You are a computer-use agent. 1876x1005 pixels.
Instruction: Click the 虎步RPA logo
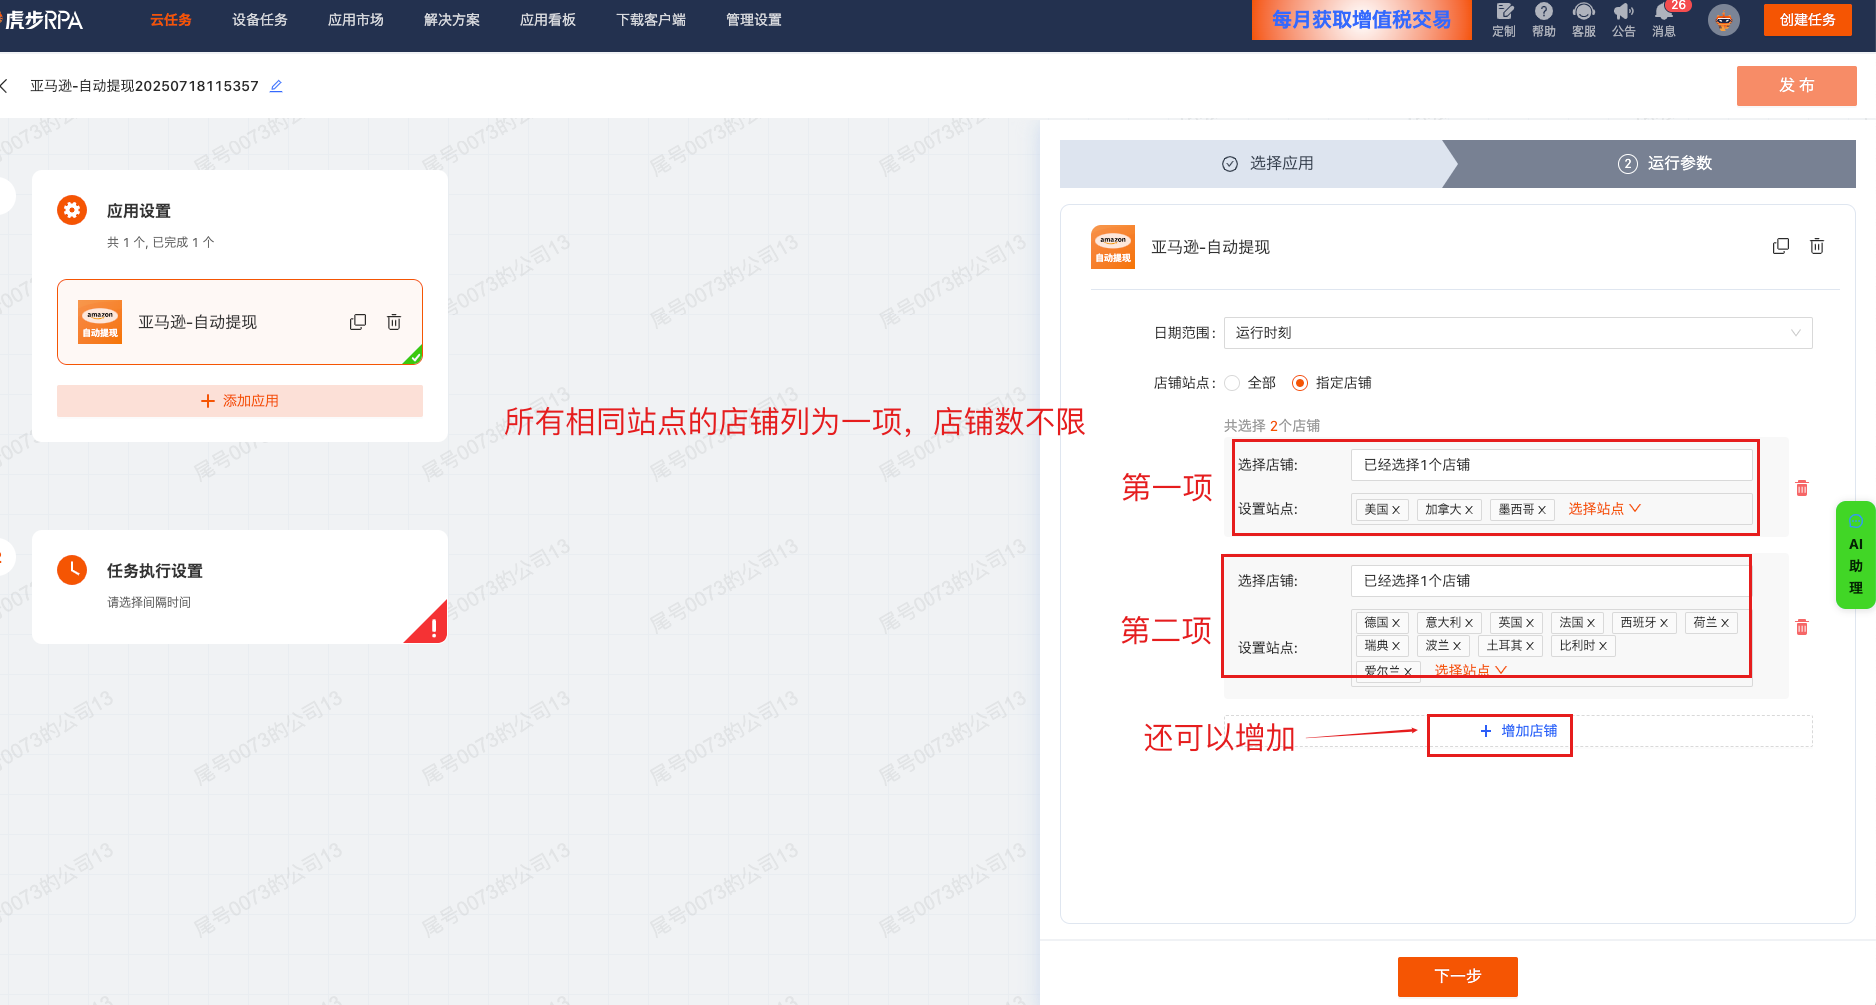click(x=42, y=20)
